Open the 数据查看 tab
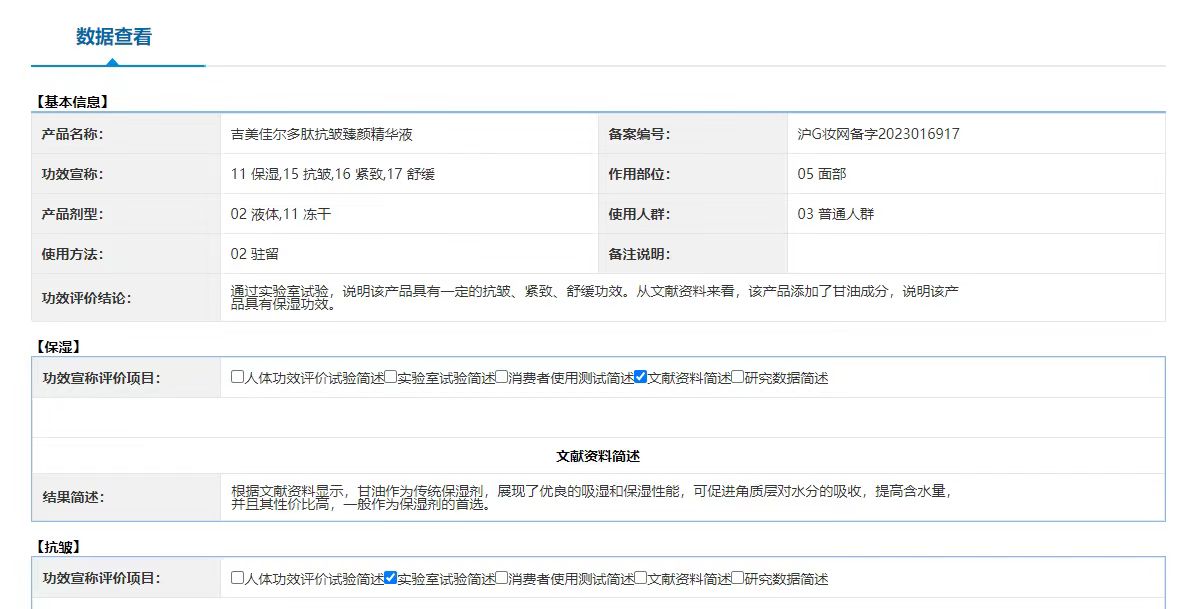 [114, 37]
